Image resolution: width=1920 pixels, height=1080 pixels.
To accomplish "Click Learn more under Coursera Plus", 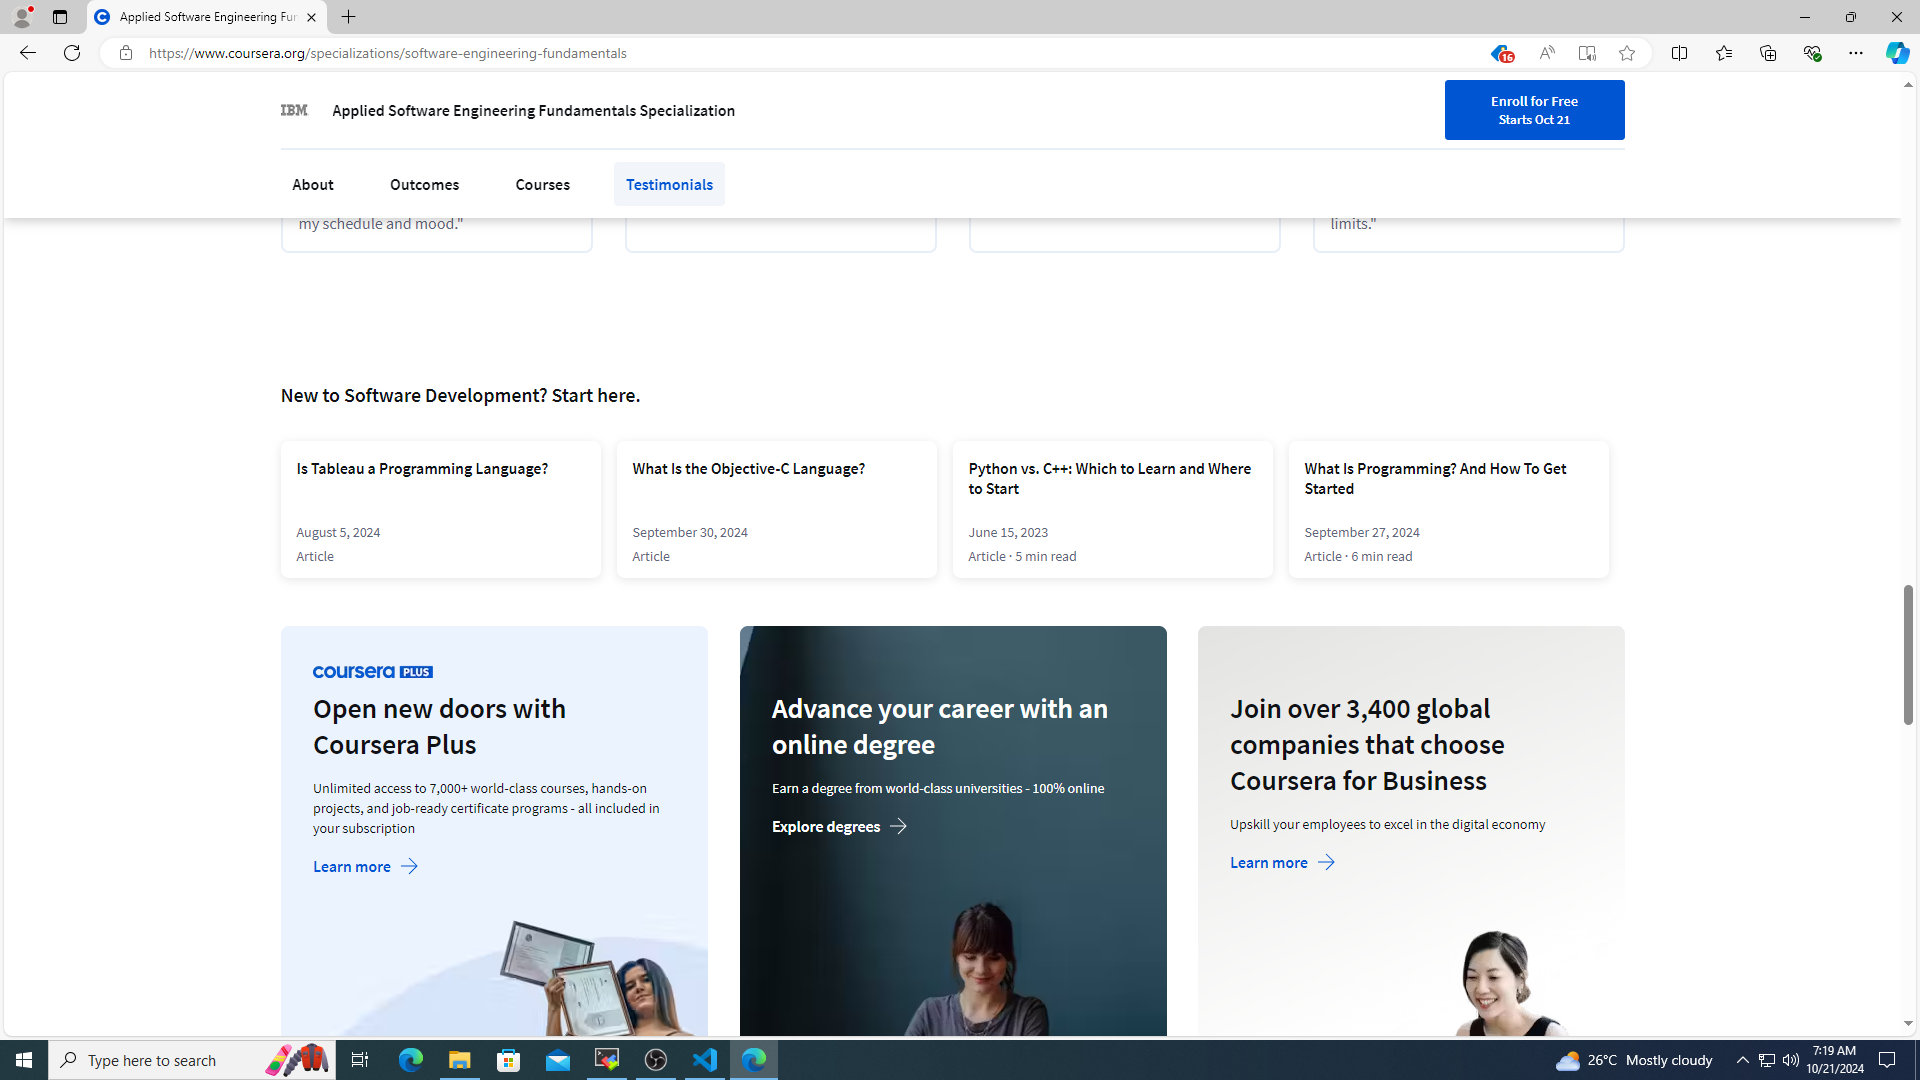I will tap(366, 867).
